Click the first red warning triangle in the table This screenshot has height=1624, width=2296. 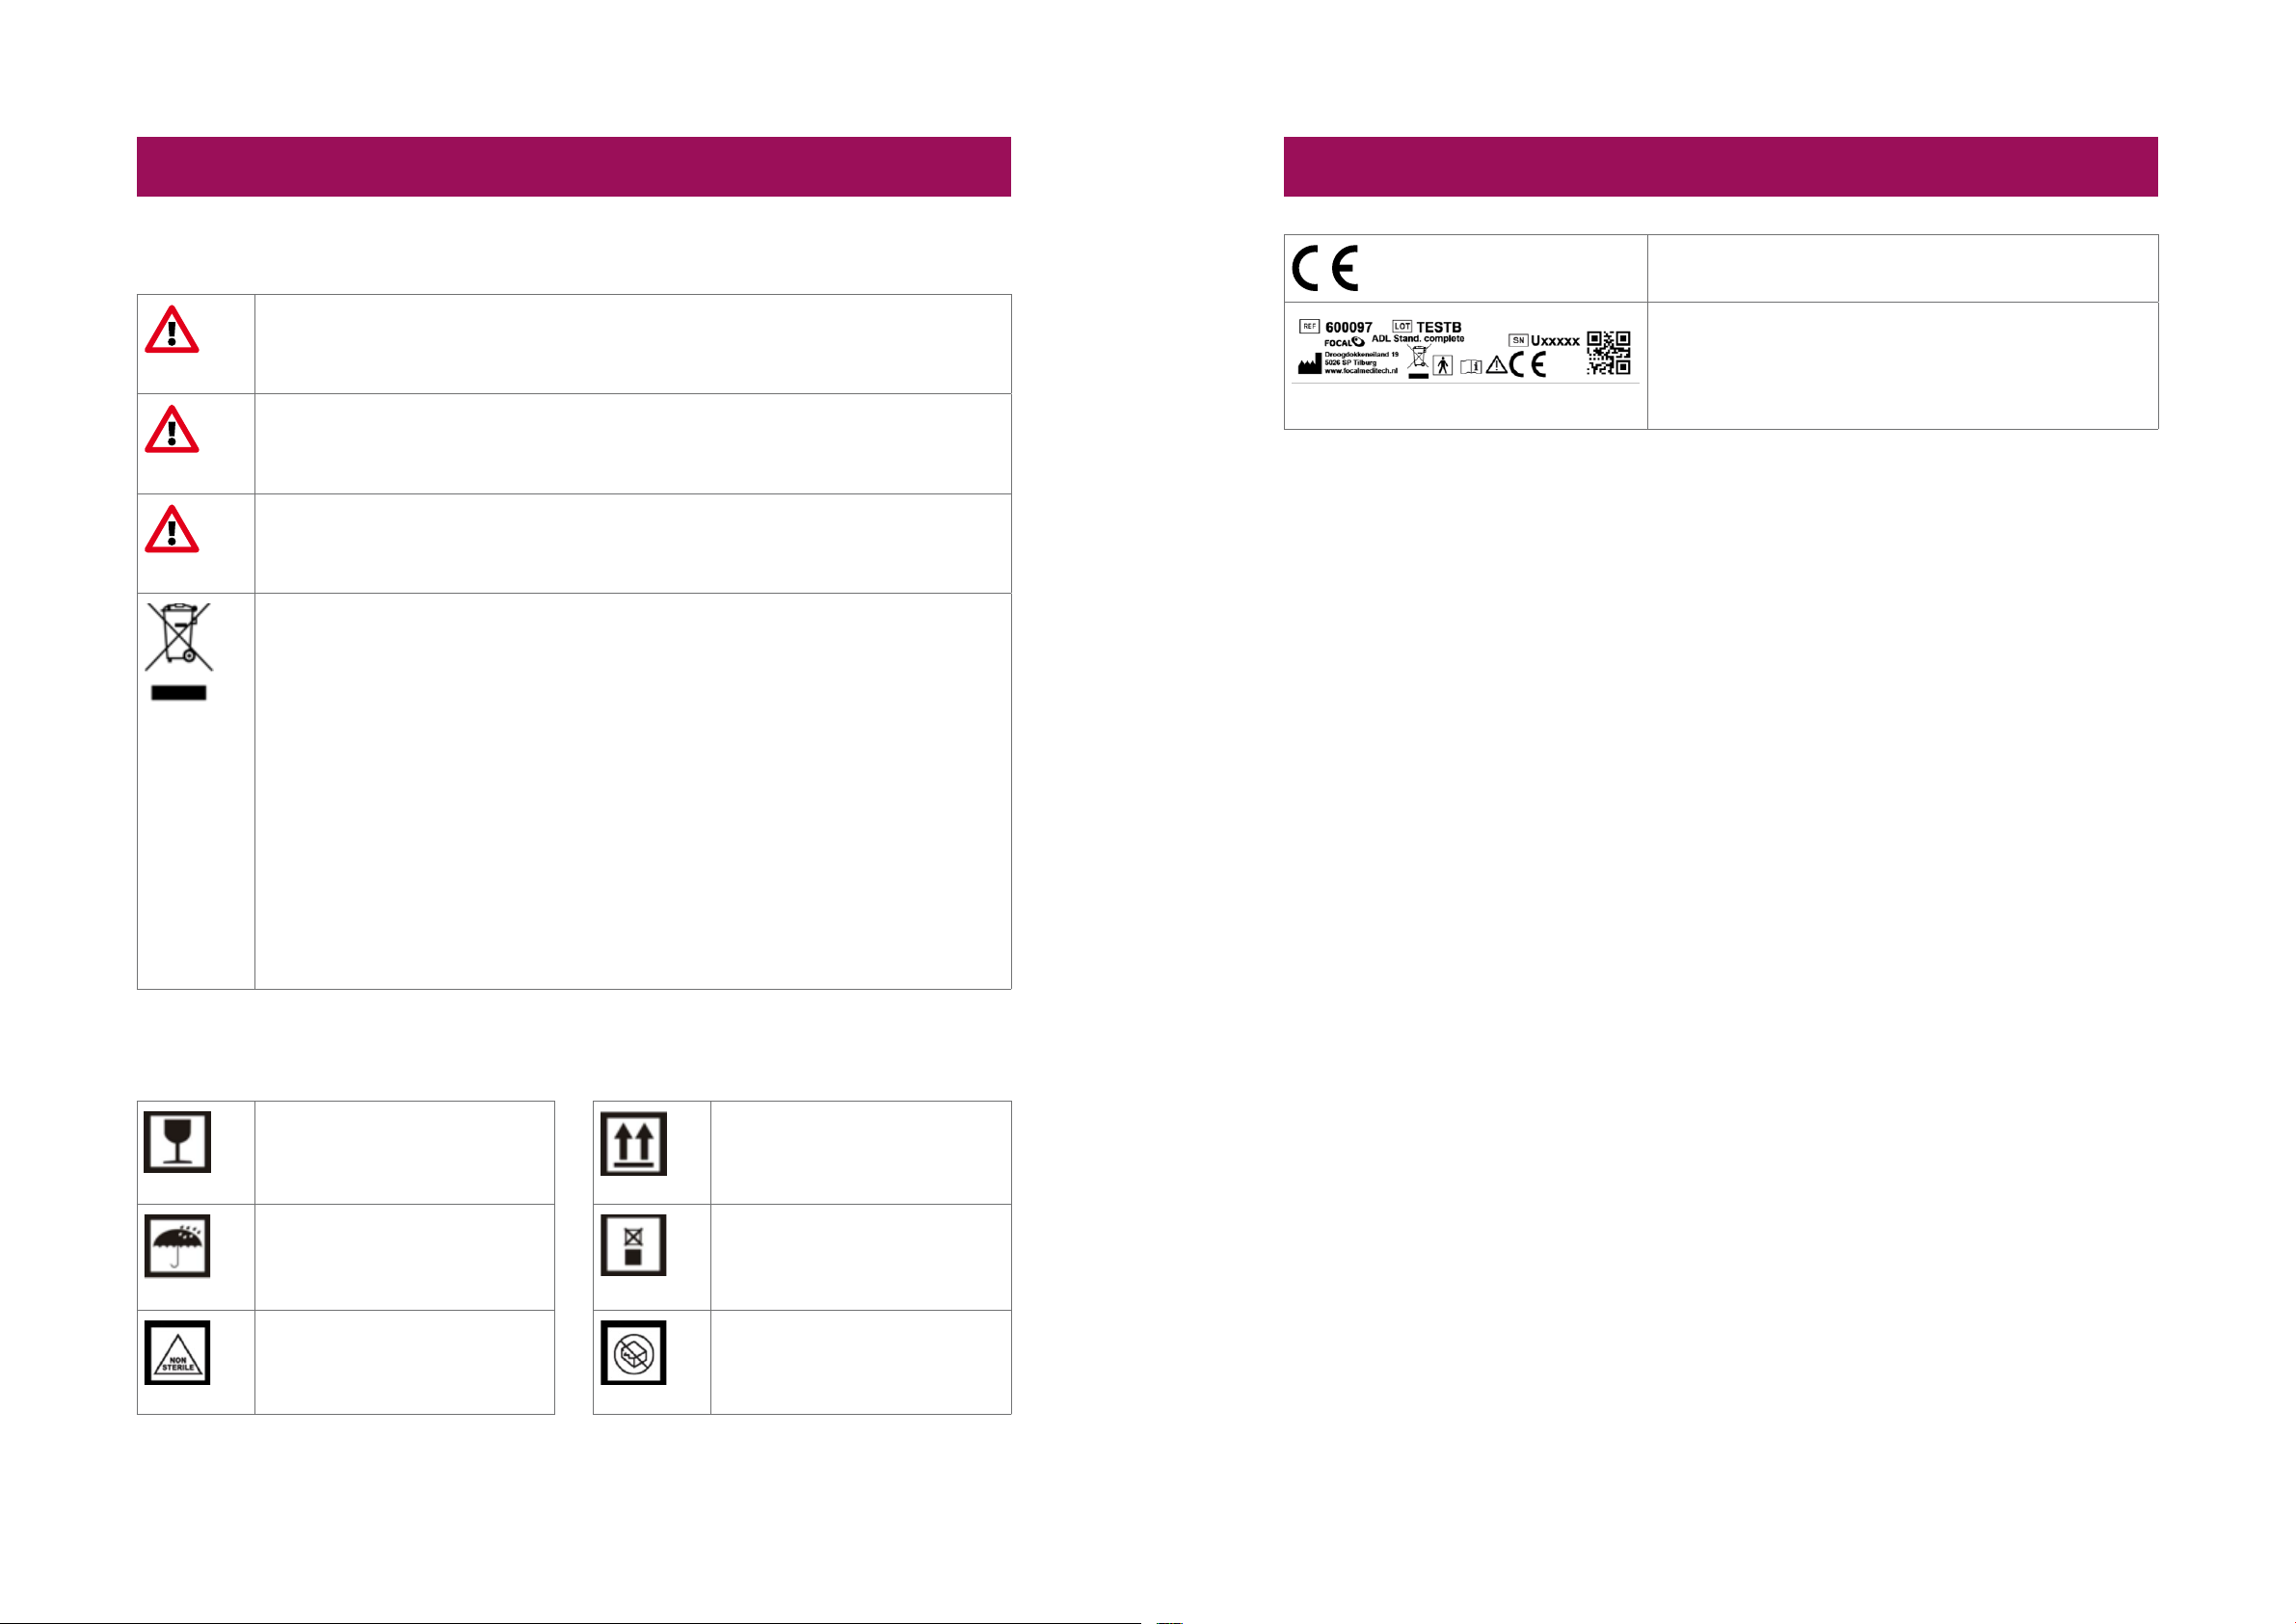(x=172, y=330)
